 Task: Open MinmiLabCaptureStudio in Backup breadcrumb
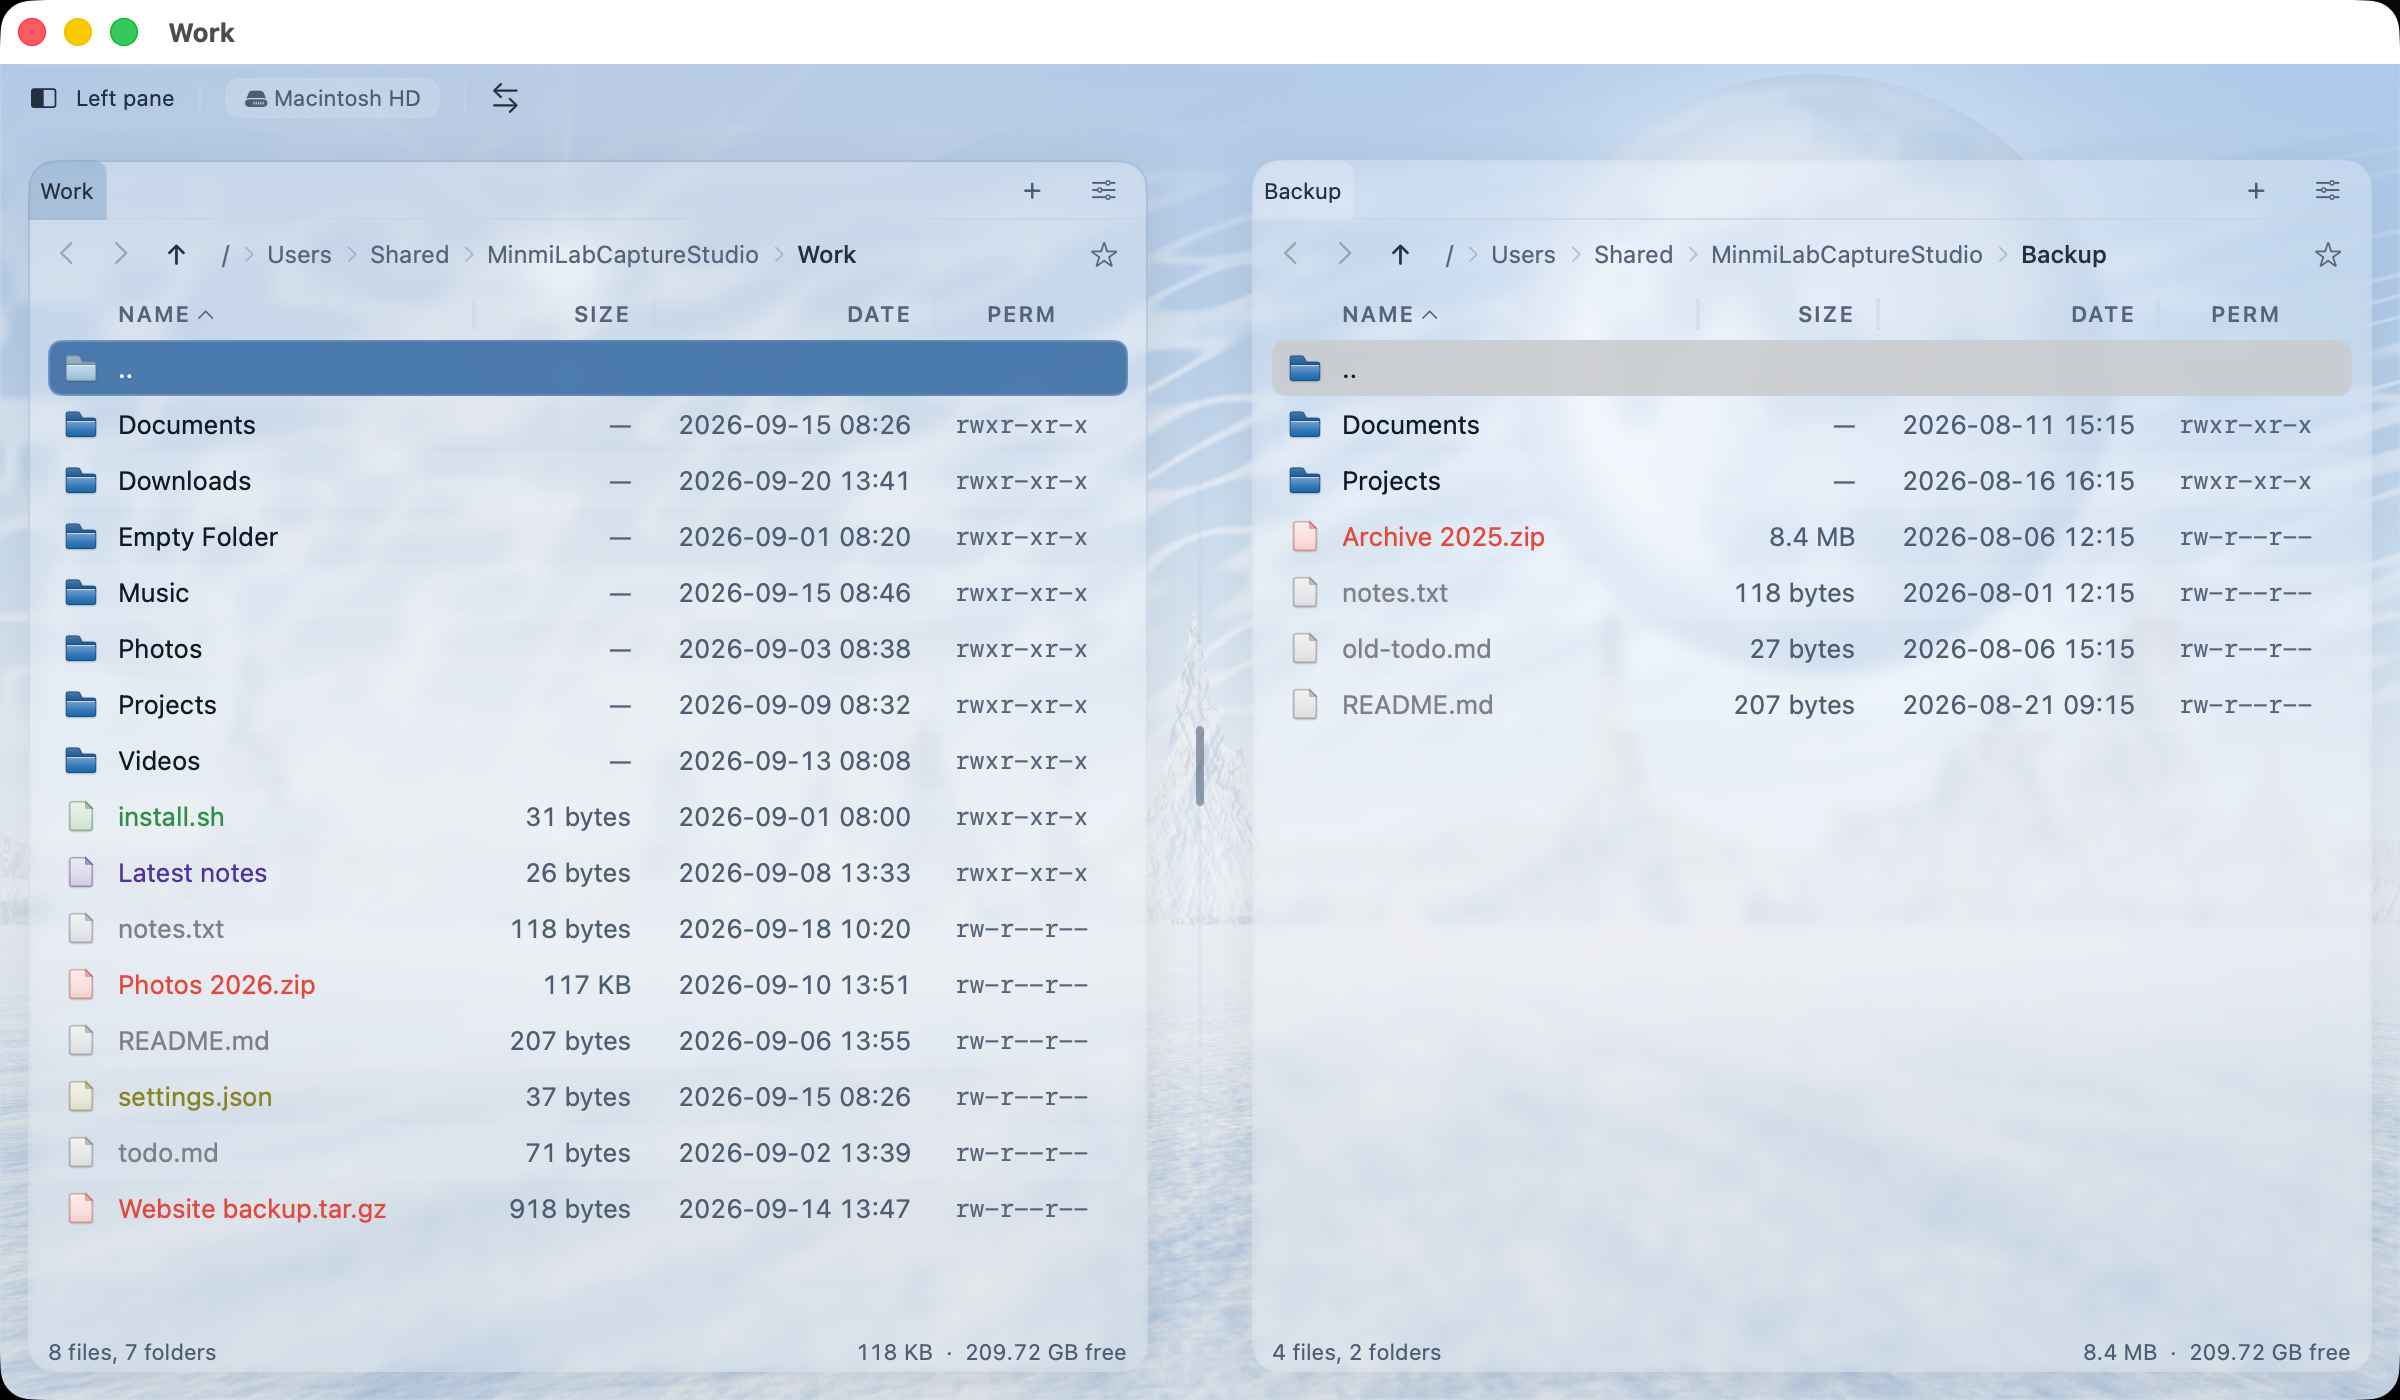(1846, 255)
